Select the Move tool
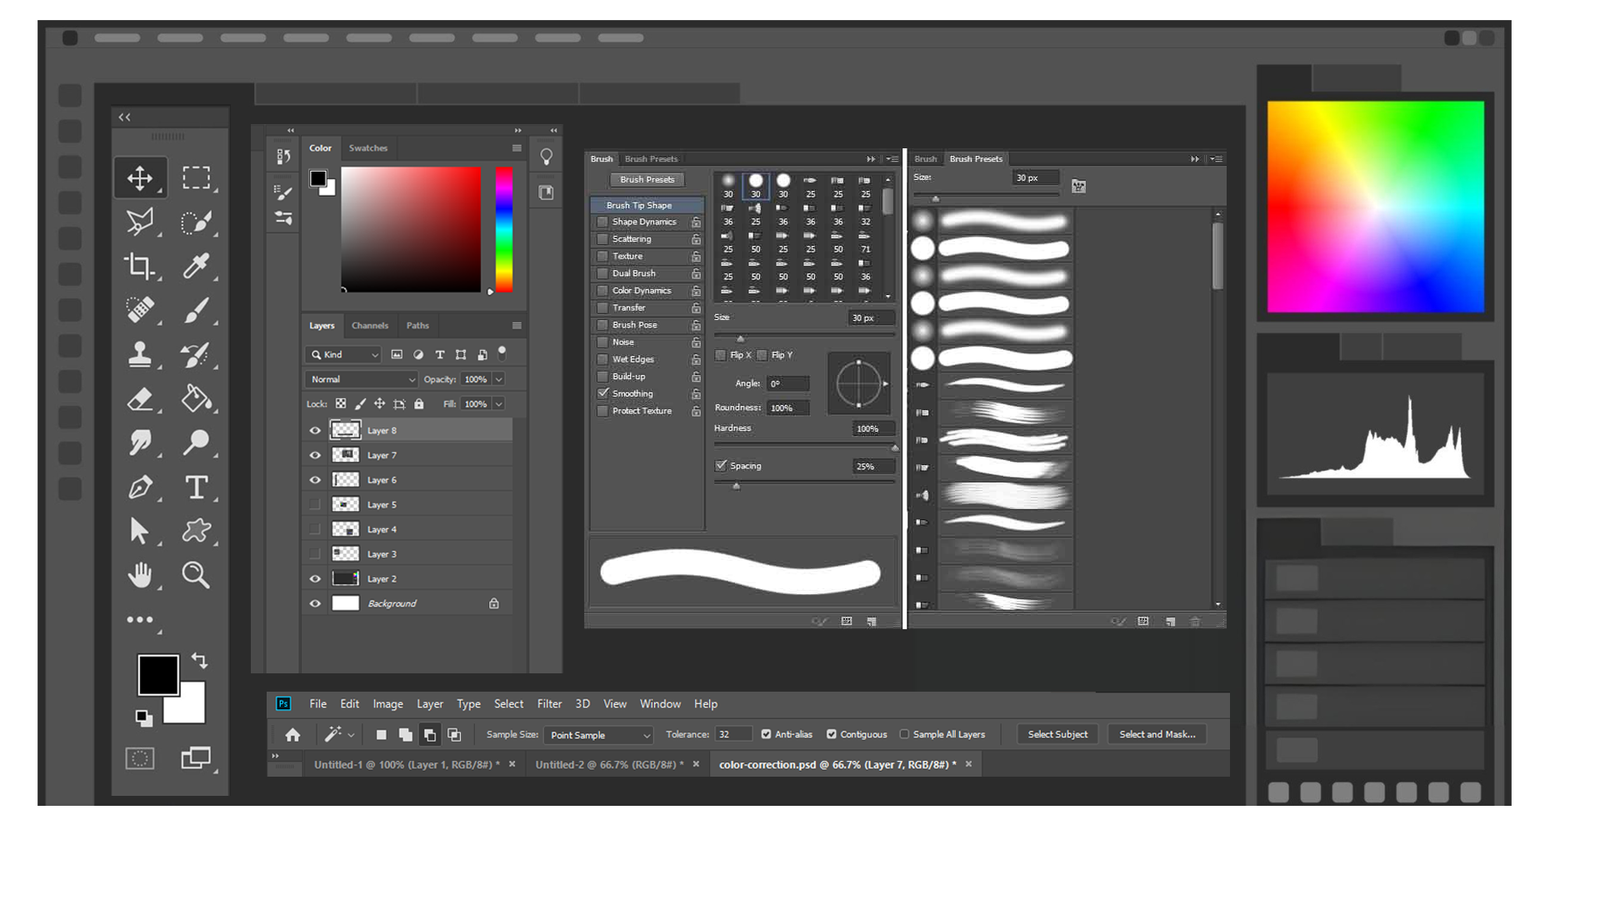This screenshot has height=900, width=1600. point(140,178)
